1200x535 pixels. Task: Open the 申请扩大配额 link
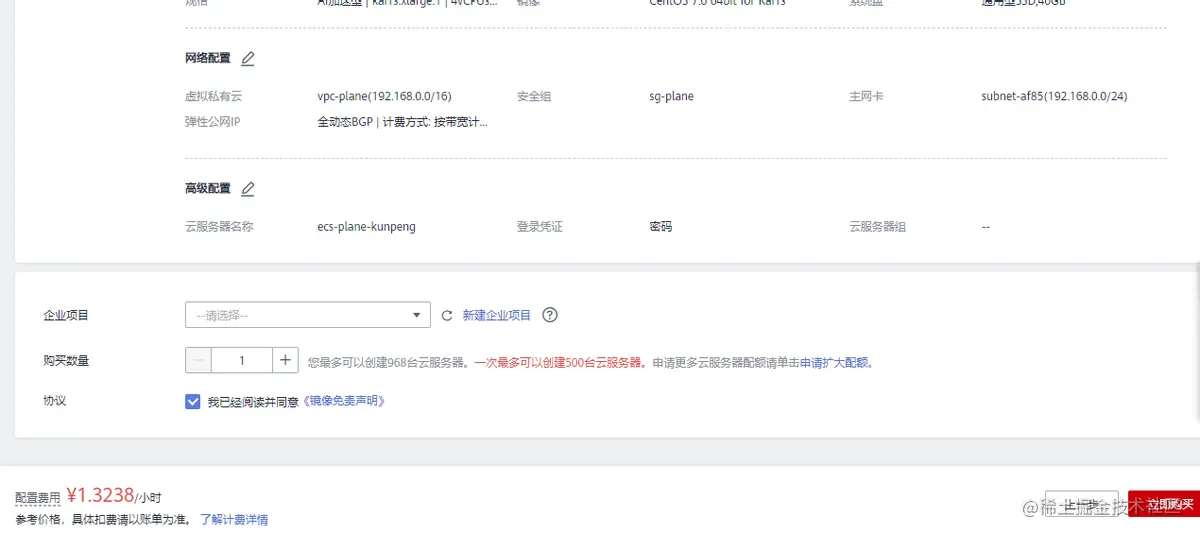[x=834, y=362]
